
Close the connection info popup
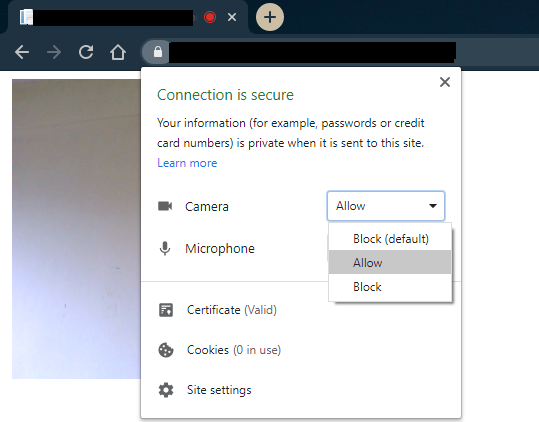(445, 82)
